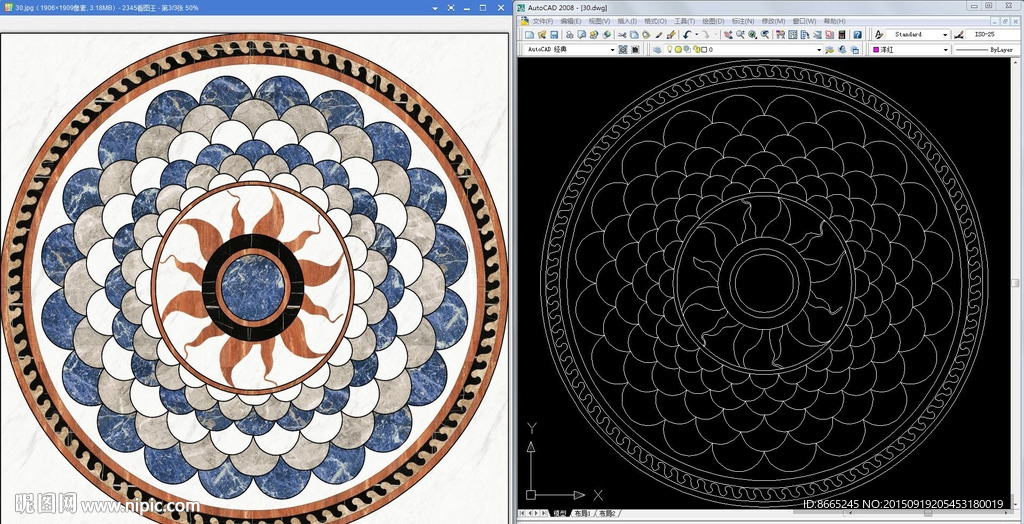
Task: Expand the layer list dropdown
Action: pos(818,49)
